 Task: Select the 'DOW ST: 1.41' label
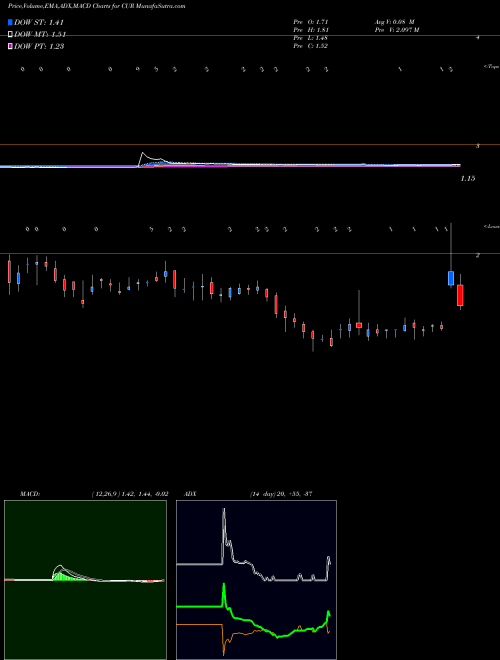(39, 23)
